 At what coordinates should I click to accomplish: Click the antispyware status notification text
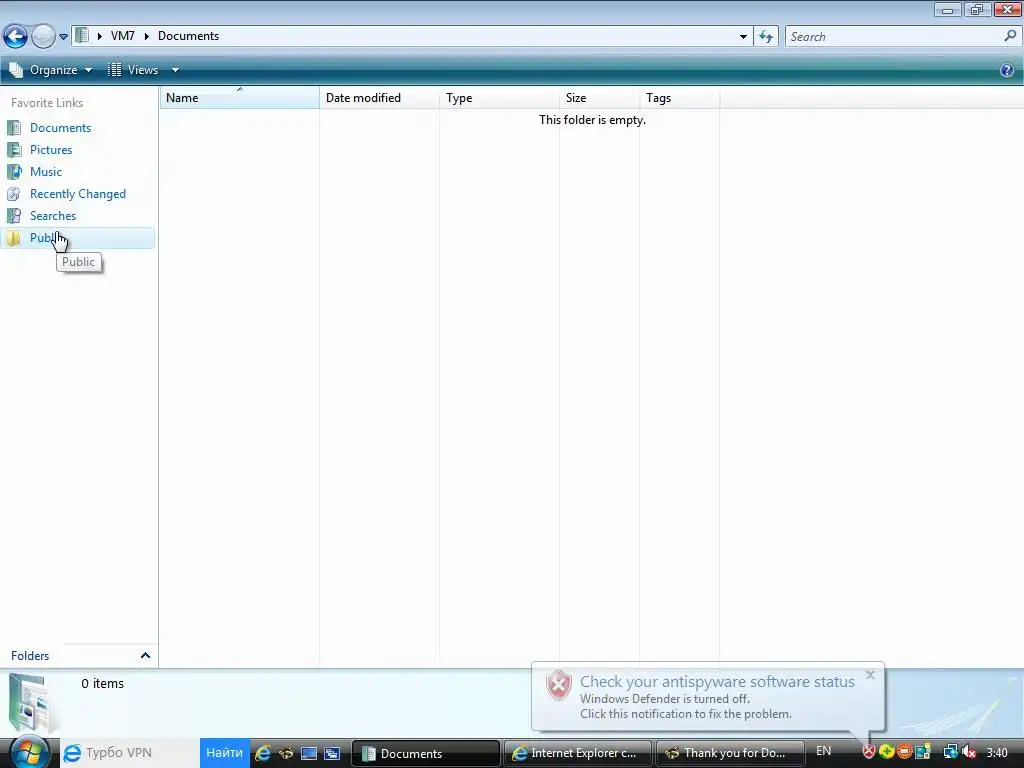717,682
